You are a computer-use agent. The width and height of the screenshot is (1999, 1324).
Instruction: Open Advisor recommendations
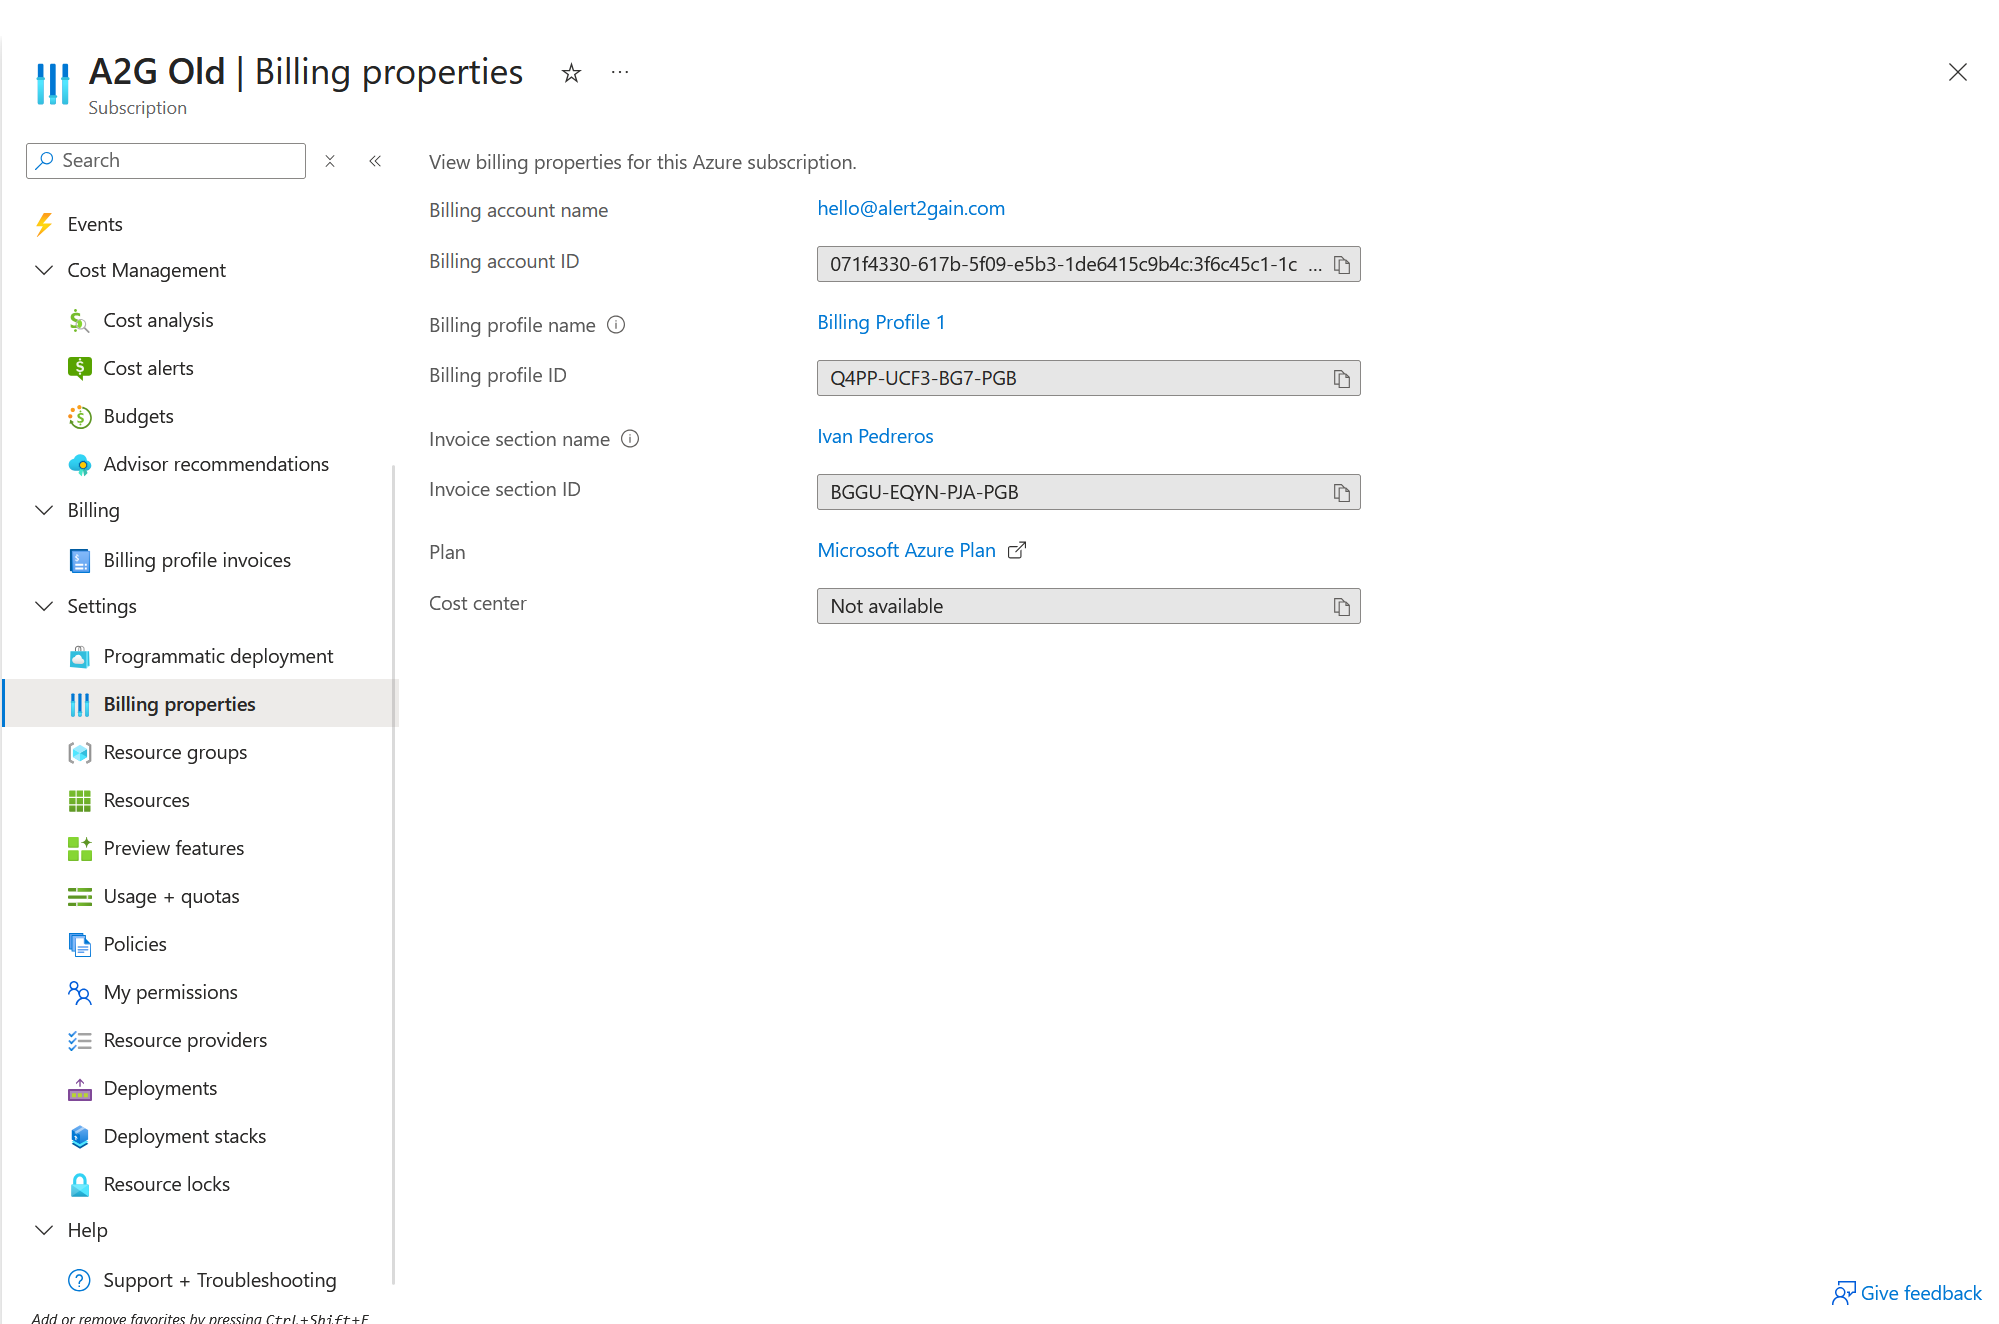[216, 464]
